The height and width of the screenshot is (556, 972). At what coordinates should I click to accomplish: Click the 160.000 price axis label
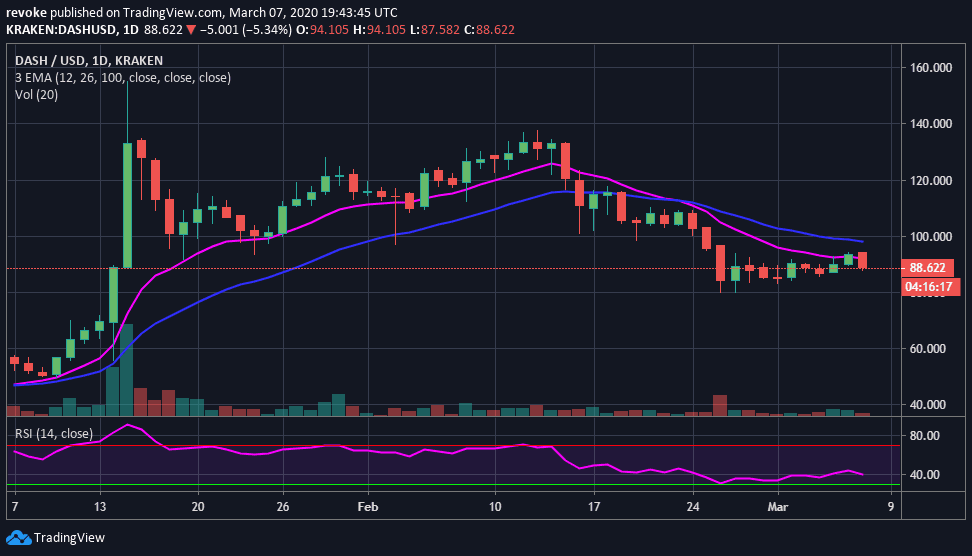click(x=929, y=67)
